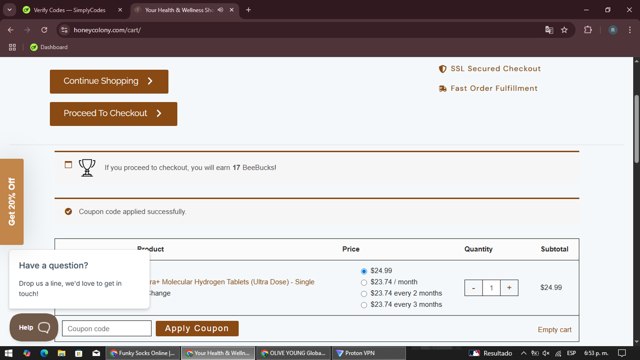Viewport: 640px width, 360px height.
Task: Reload the honeycolony cart page
Action: pos(44,30)
